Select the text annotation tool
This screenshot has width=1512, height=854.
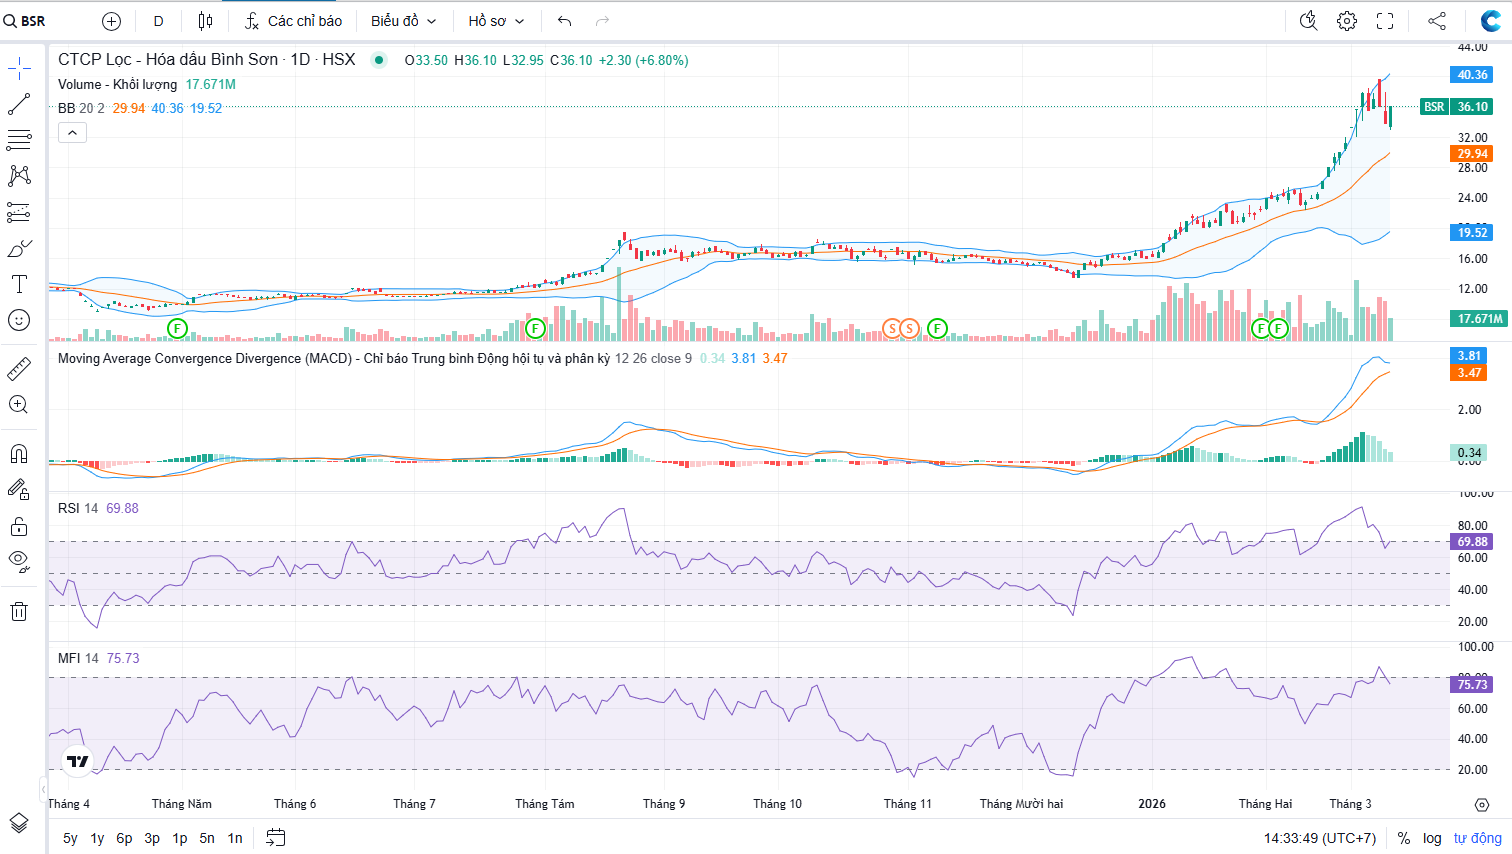19,284
